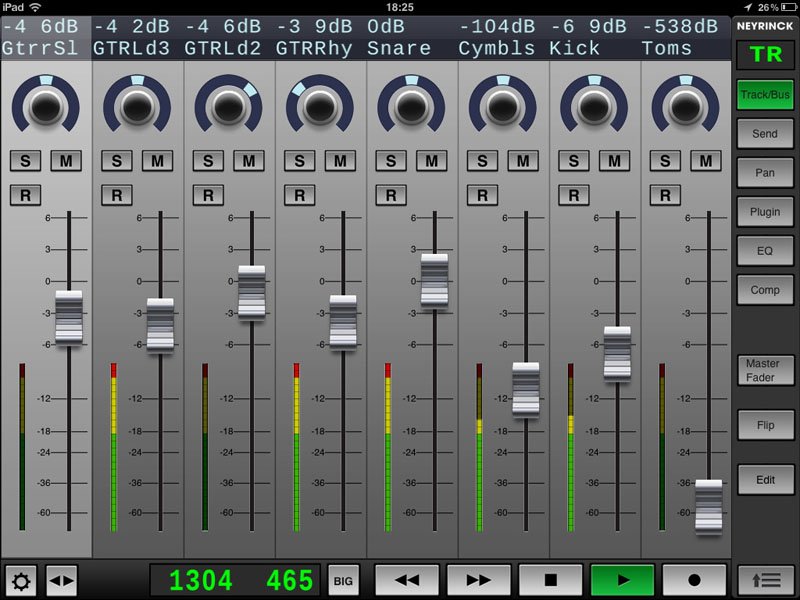The height and width of the screenshot is (600, 800).
Task: Grab the Toms volume fader
Action: pos(709,507)
